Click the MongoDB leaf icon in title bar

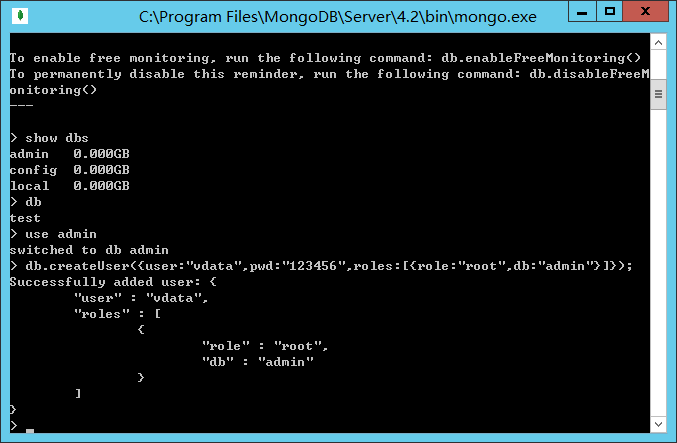click(x=20, y=16)
